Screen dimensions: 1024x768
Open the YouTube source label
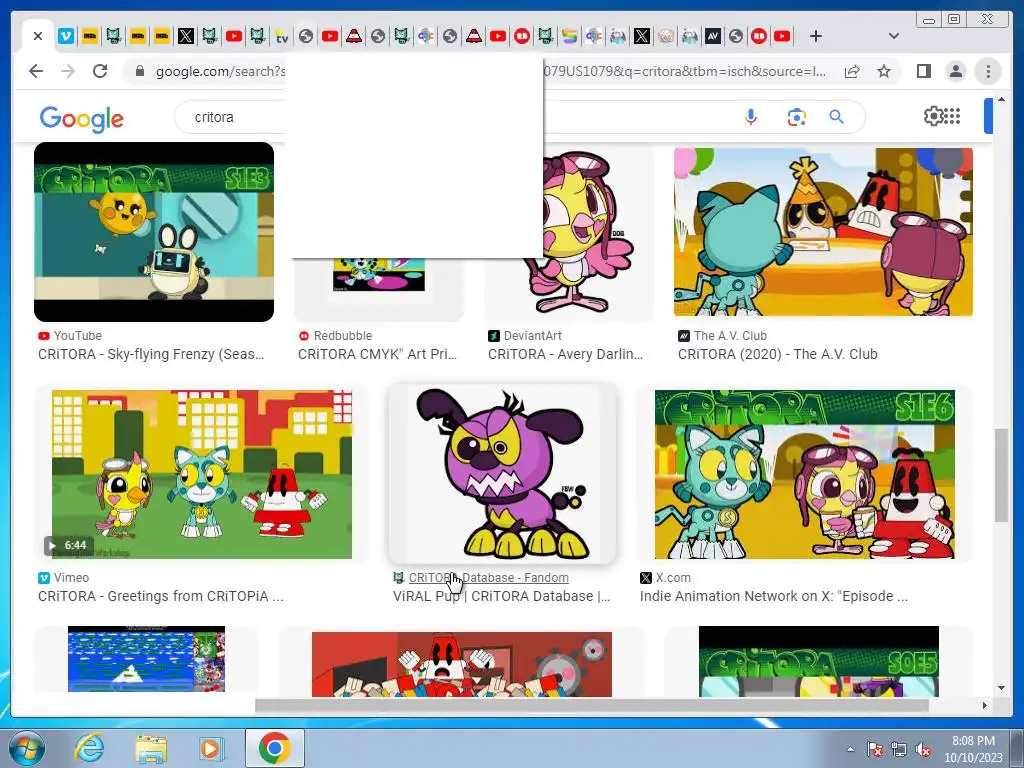(71, 336)
